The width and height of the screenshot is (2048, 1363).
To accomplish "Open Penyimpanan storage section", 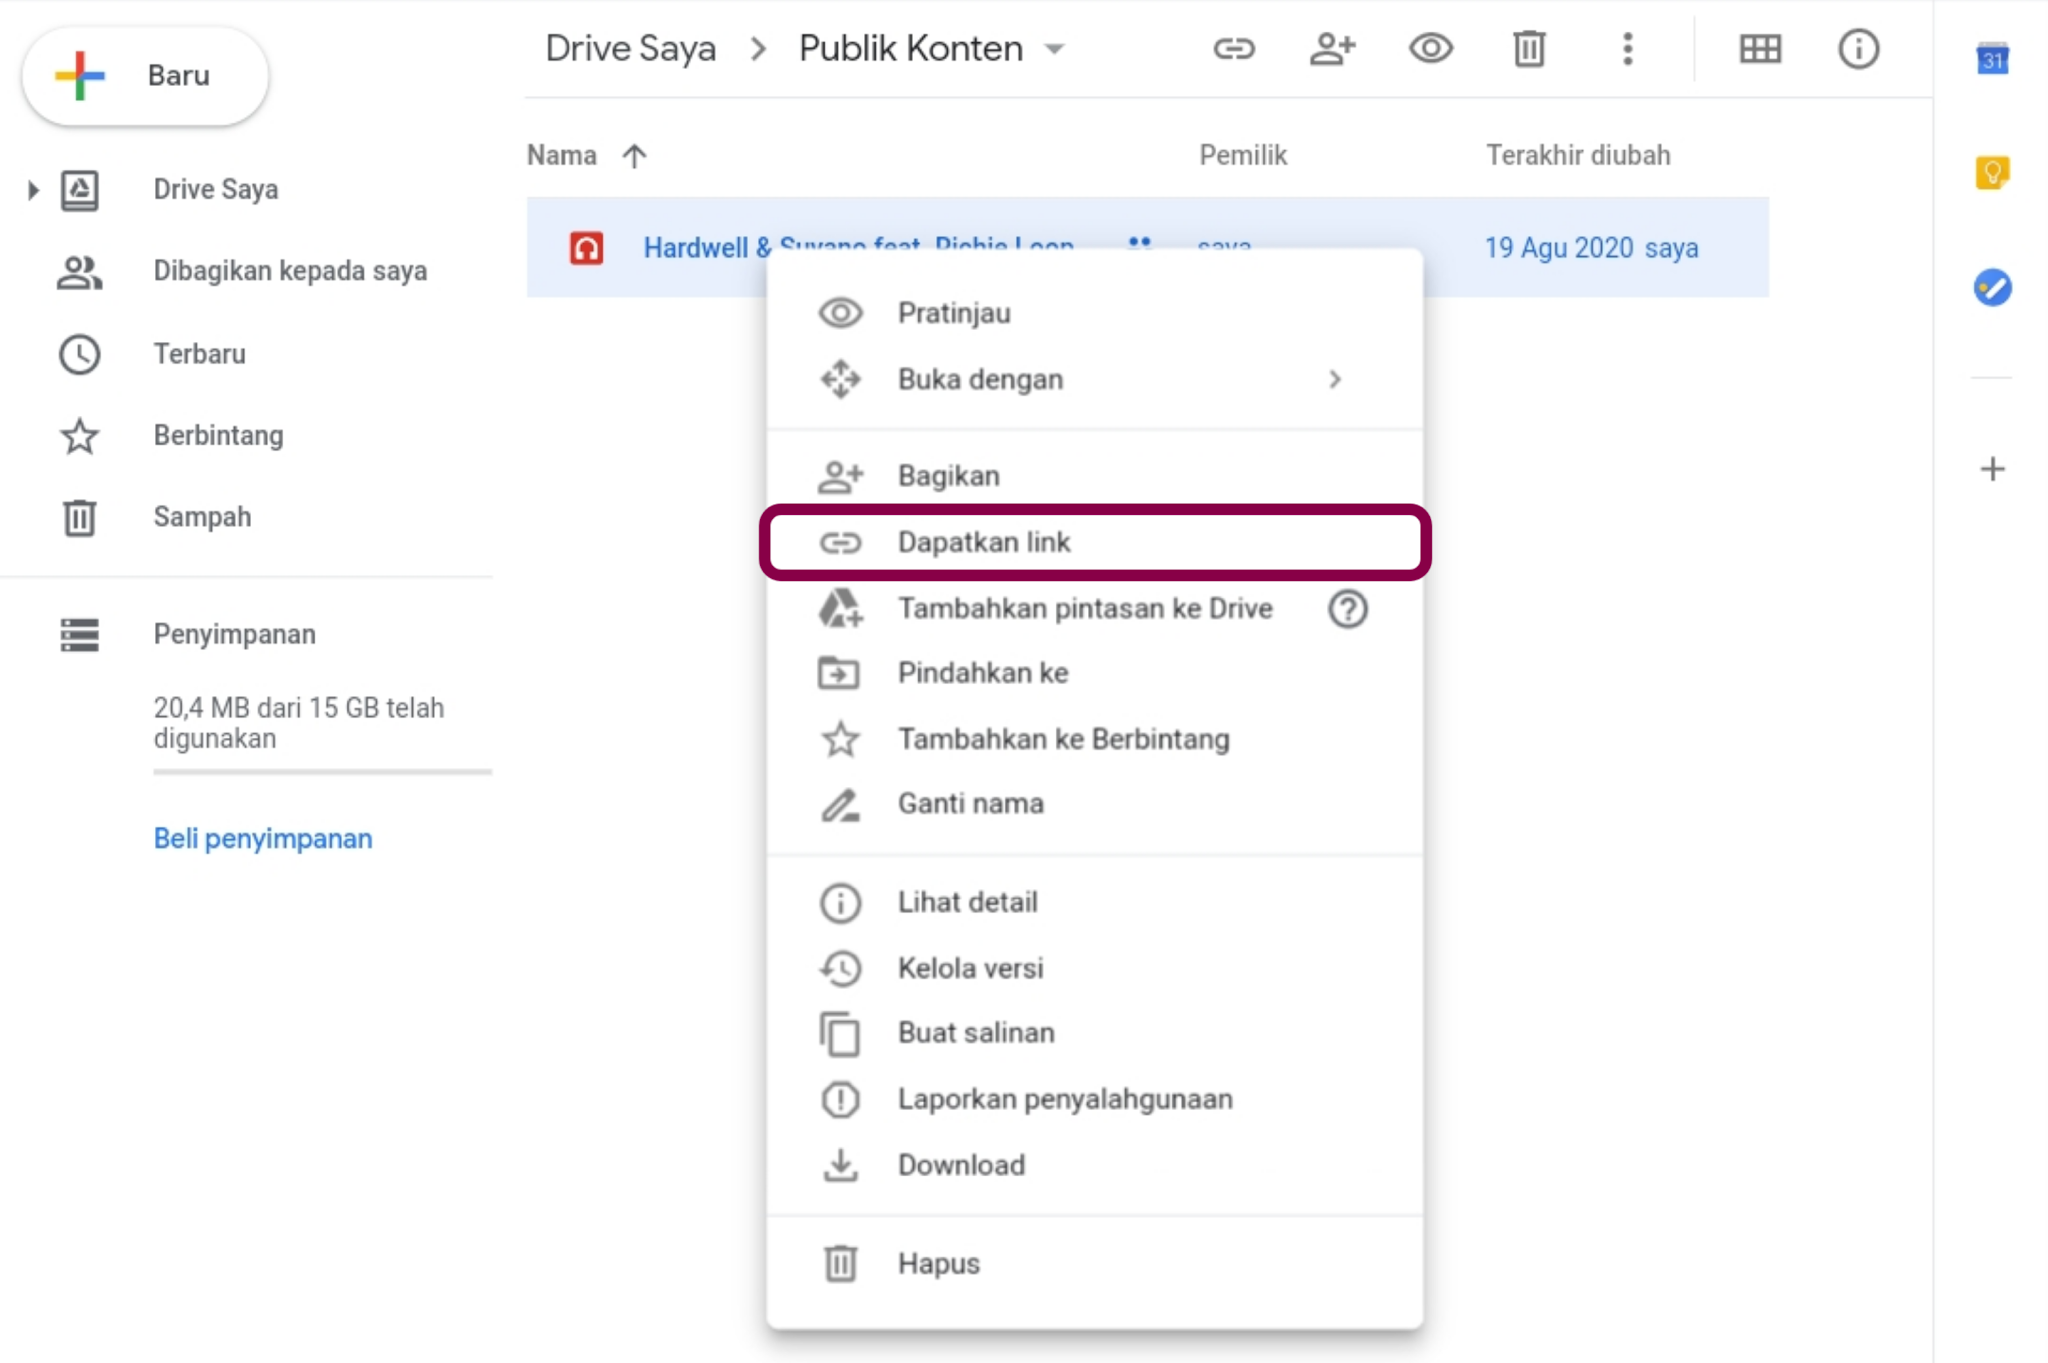I will 234,634.
